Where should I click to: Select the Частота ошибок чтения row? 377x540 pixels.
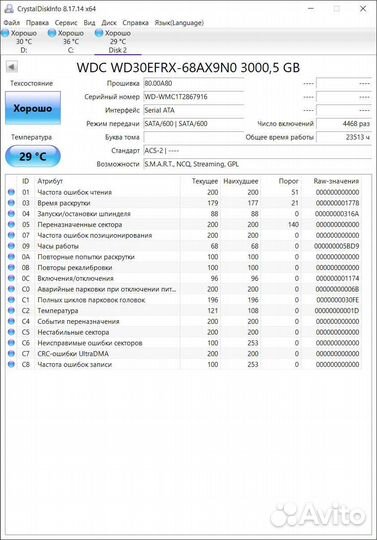click(184, 192)
